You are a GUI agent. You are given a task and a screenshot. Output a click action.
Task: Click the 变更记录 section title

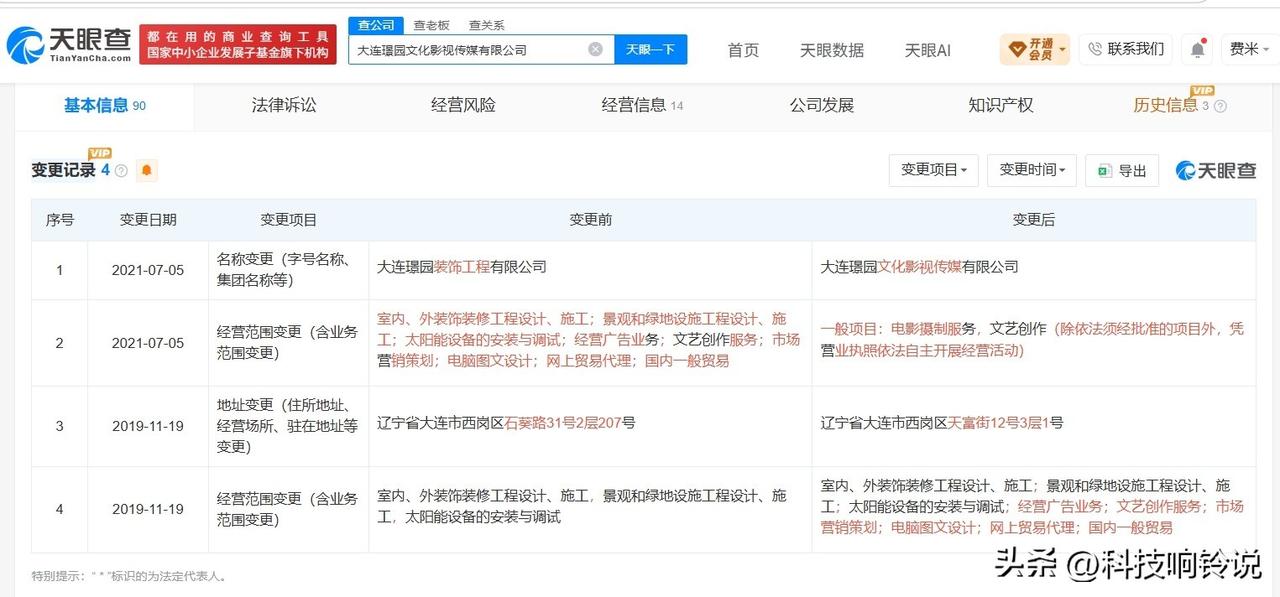63,170
